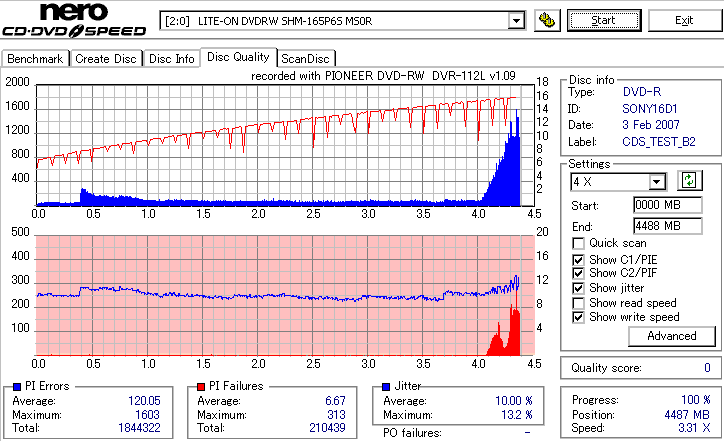Click the Start position field 0000 MB

click(x=668, y=205)
